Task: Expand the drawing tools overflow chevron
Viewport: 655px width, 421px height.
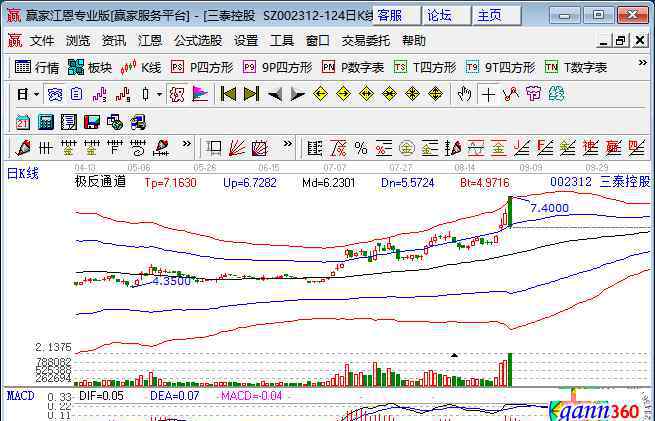Action: 186,144
